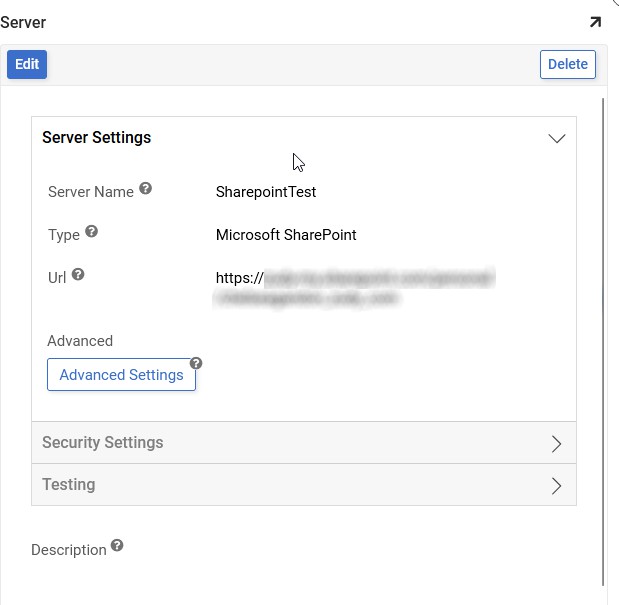The width and height of the screenshot is (619, 605).
Task: Click the blue Edit button
Action: (27, 64)
